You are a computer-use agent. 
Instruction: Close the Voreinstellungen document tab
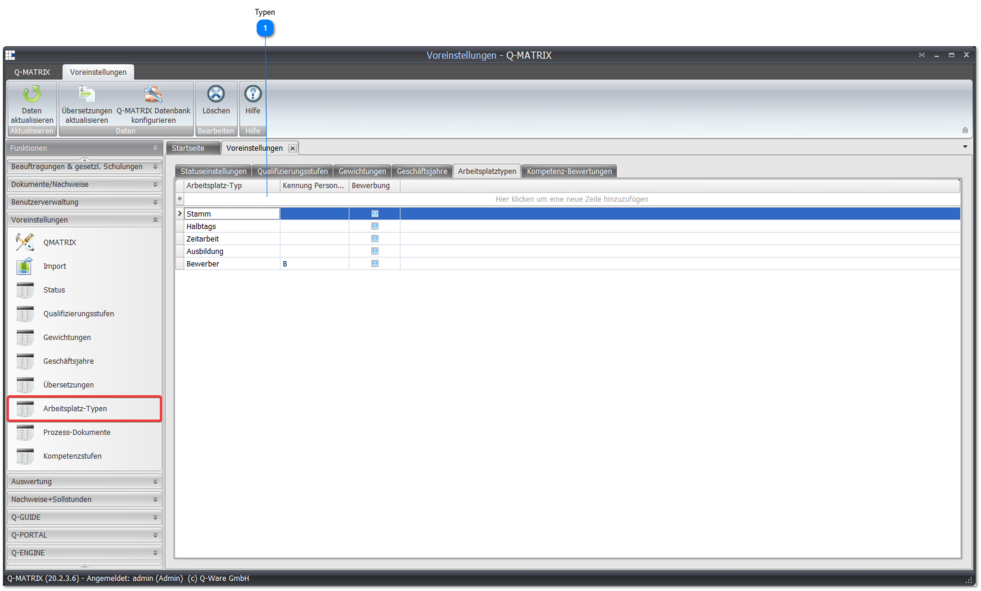coord(292,148)
